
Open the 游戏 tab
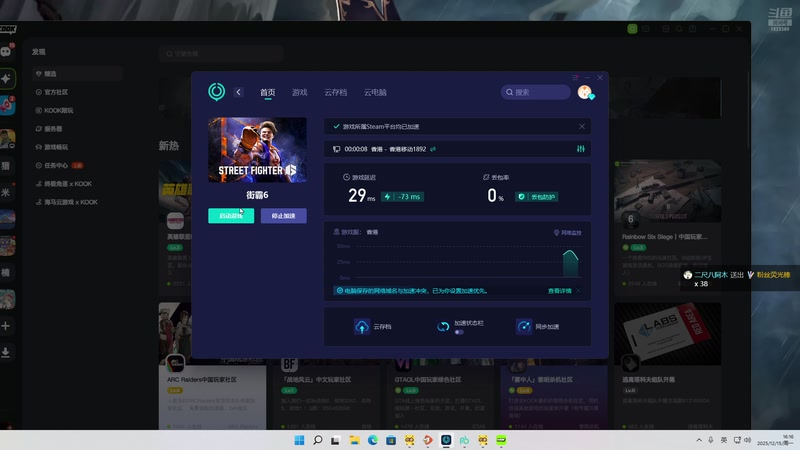click(x=299, y=92)
